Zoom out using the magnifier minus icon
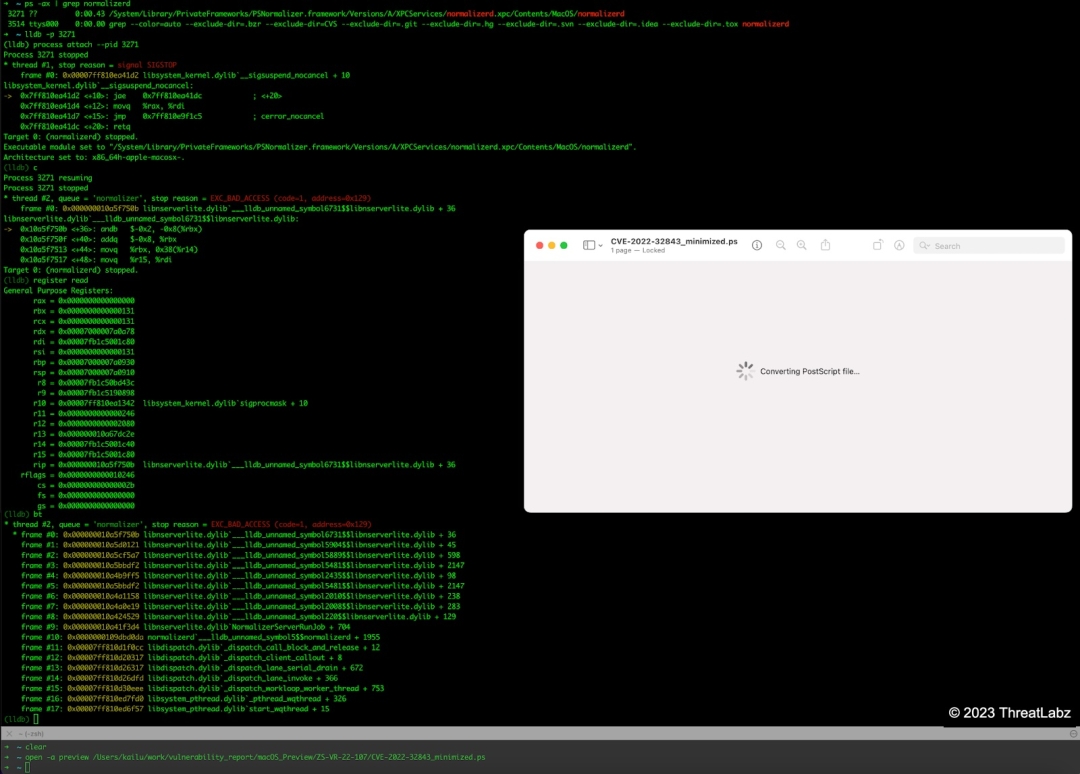Image resolution: width=1080 pixels, height=774 pixels. pyautogui.click(x=780, y=245)
